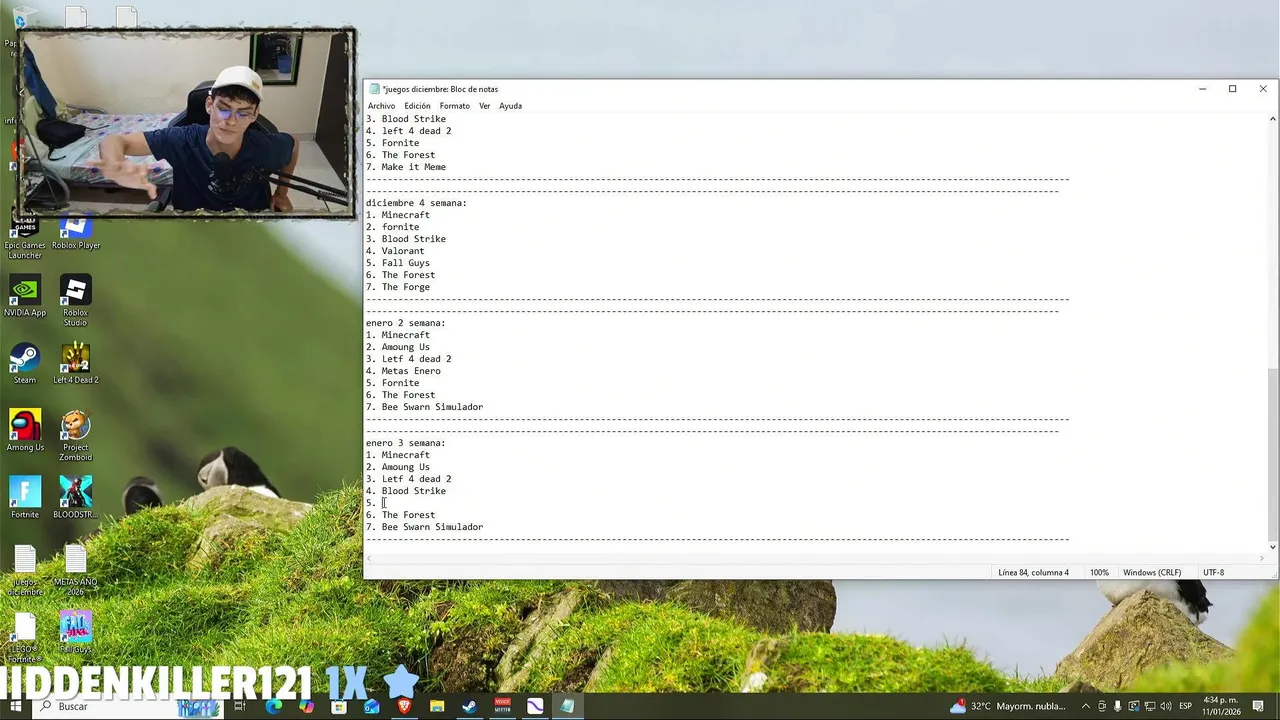The image size is (1280, 720).
Task: Click the microphone tray icon
Action: [1118, 706]
